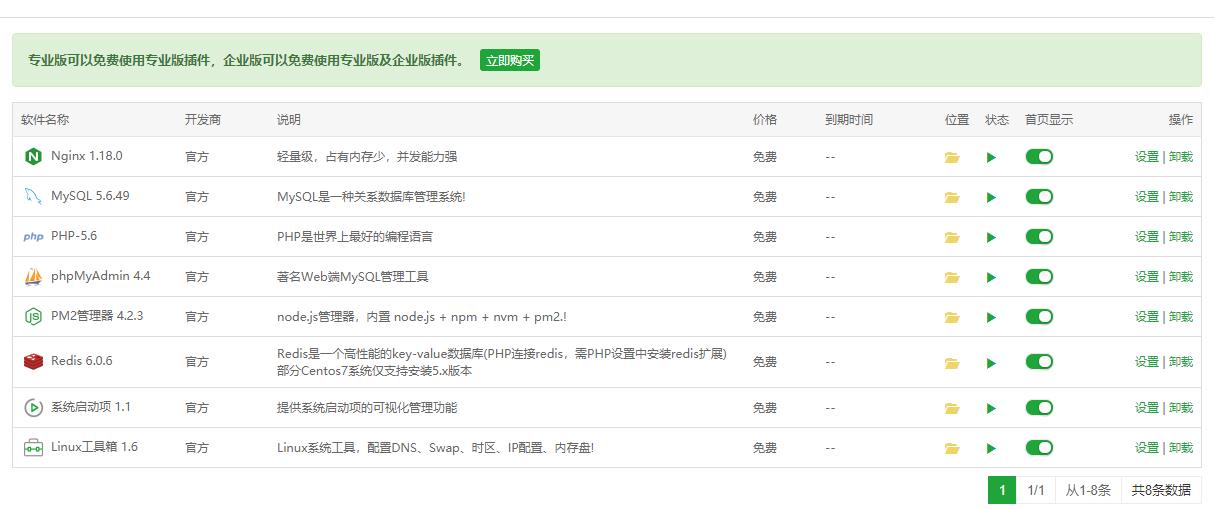The width and height of the screenshot is (1214, 509).
Task: Click the phpMyAdmin sailboat icon
Action: coord(33,277)
